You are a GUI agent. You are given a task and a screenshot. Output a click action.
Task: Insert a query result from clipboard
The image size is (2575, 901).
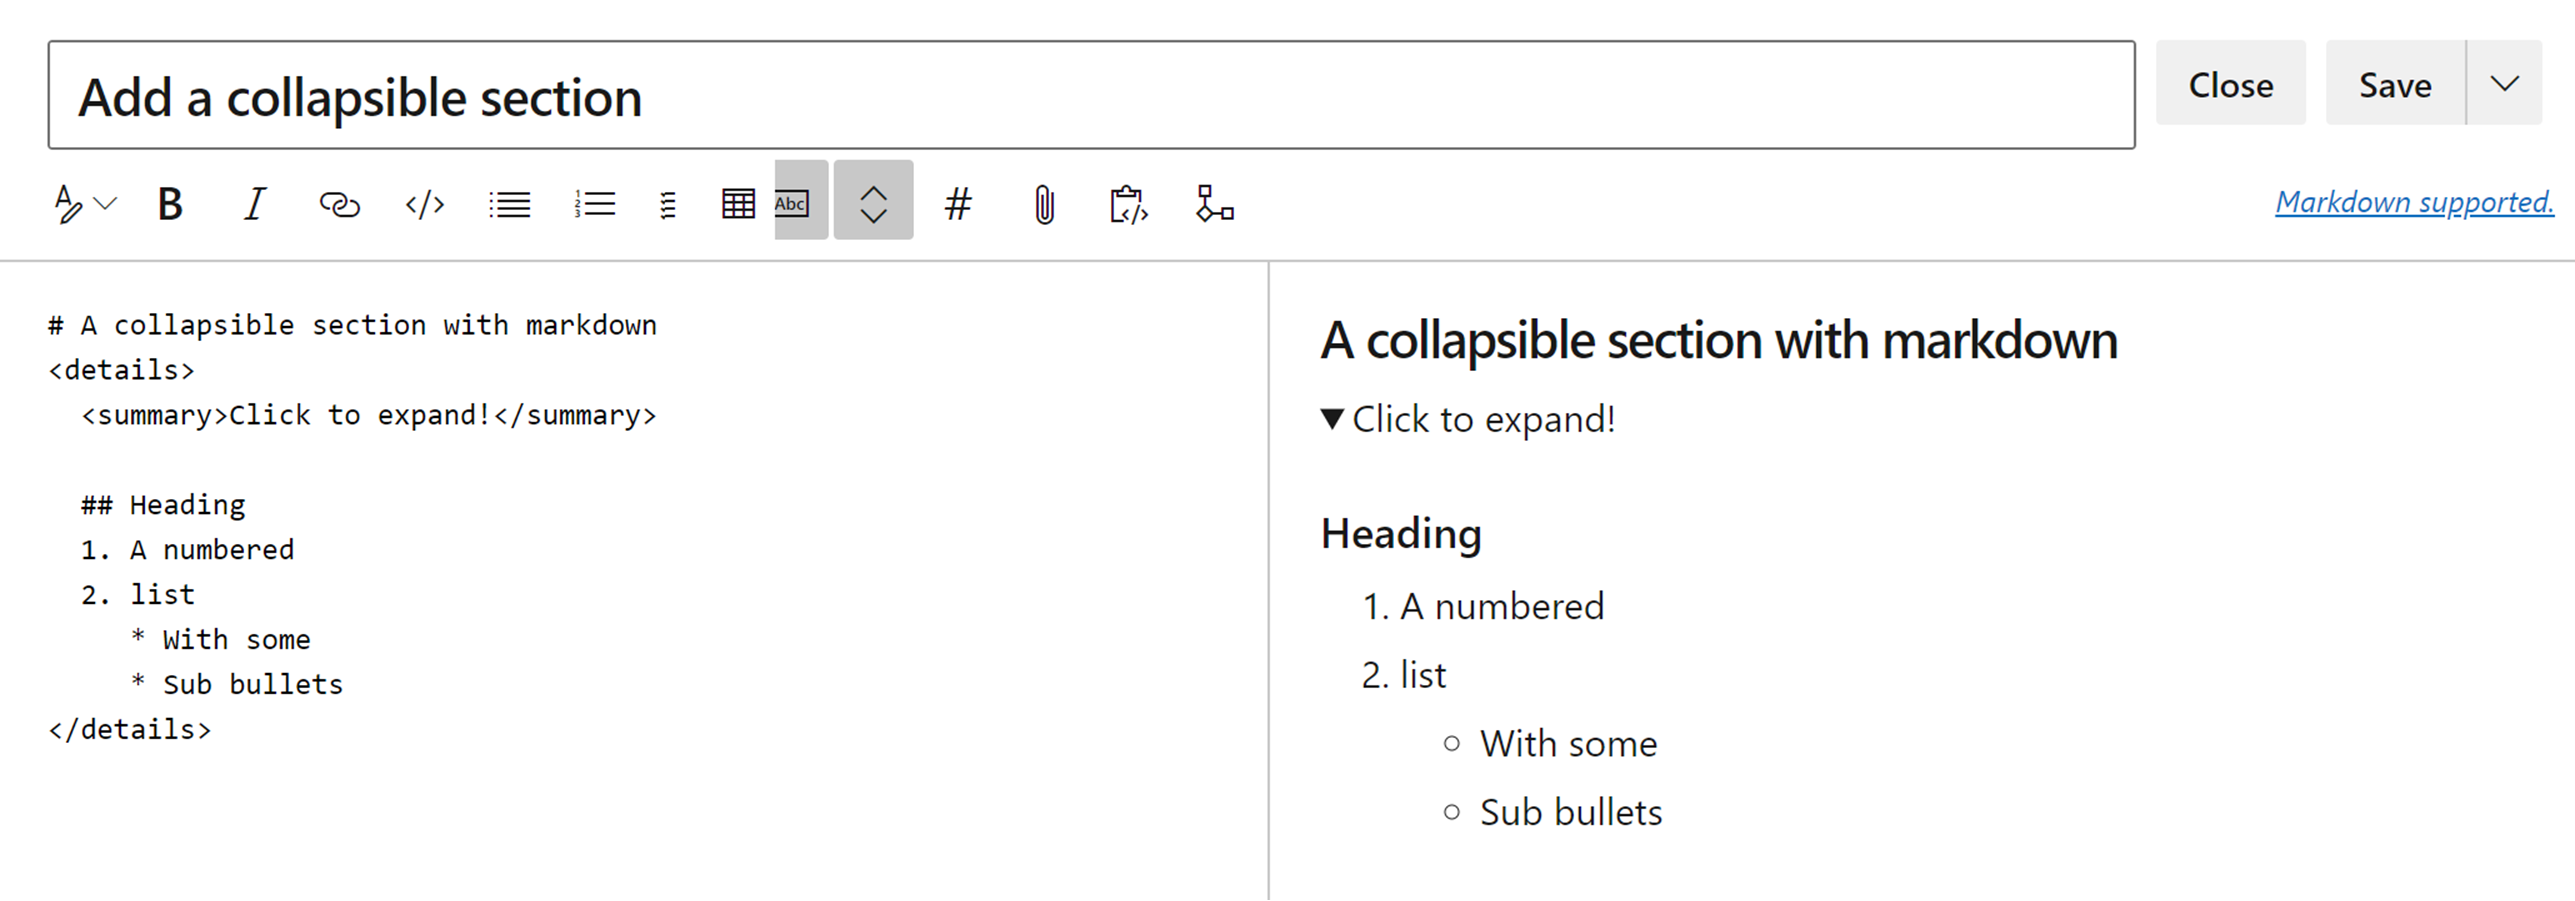pos(1128,203)
